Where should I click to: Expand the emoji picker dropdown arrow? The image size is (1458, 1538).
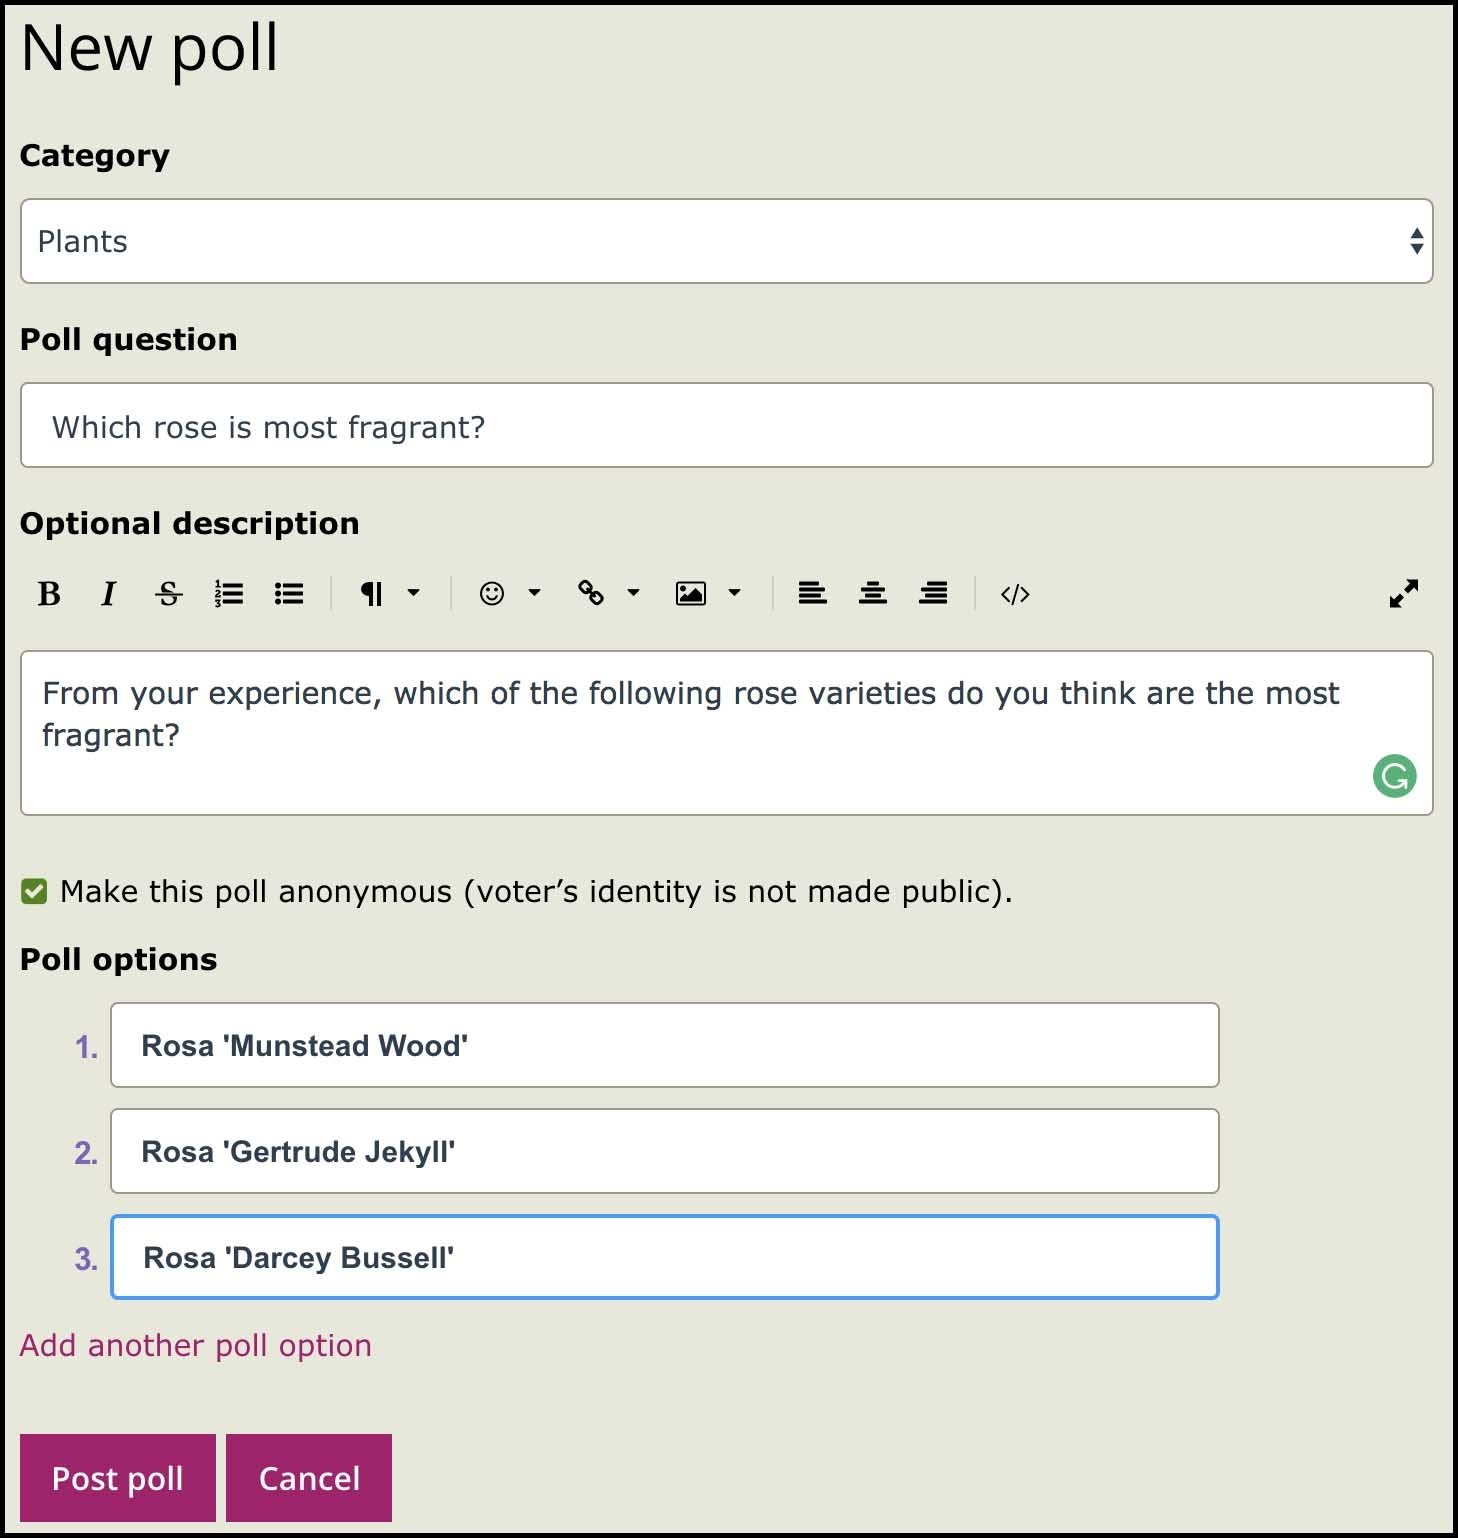[535, 593]
